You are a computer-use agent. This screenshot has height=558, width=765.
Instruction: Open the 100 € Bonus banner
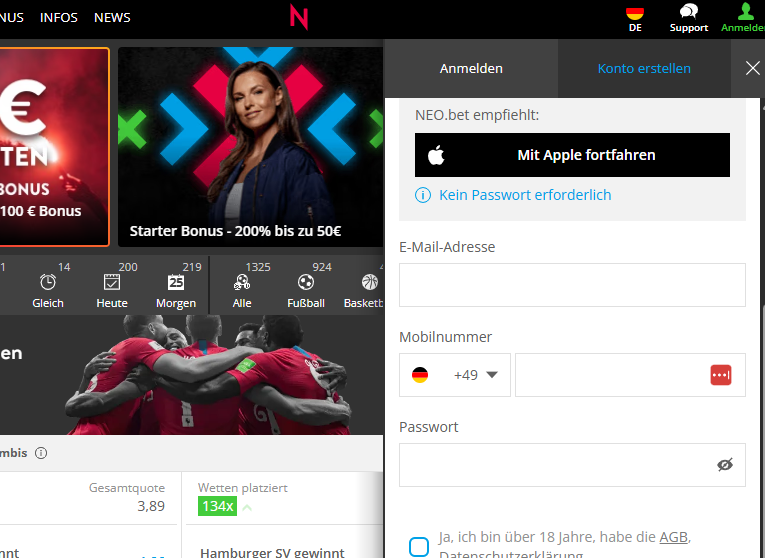point(54,147)
